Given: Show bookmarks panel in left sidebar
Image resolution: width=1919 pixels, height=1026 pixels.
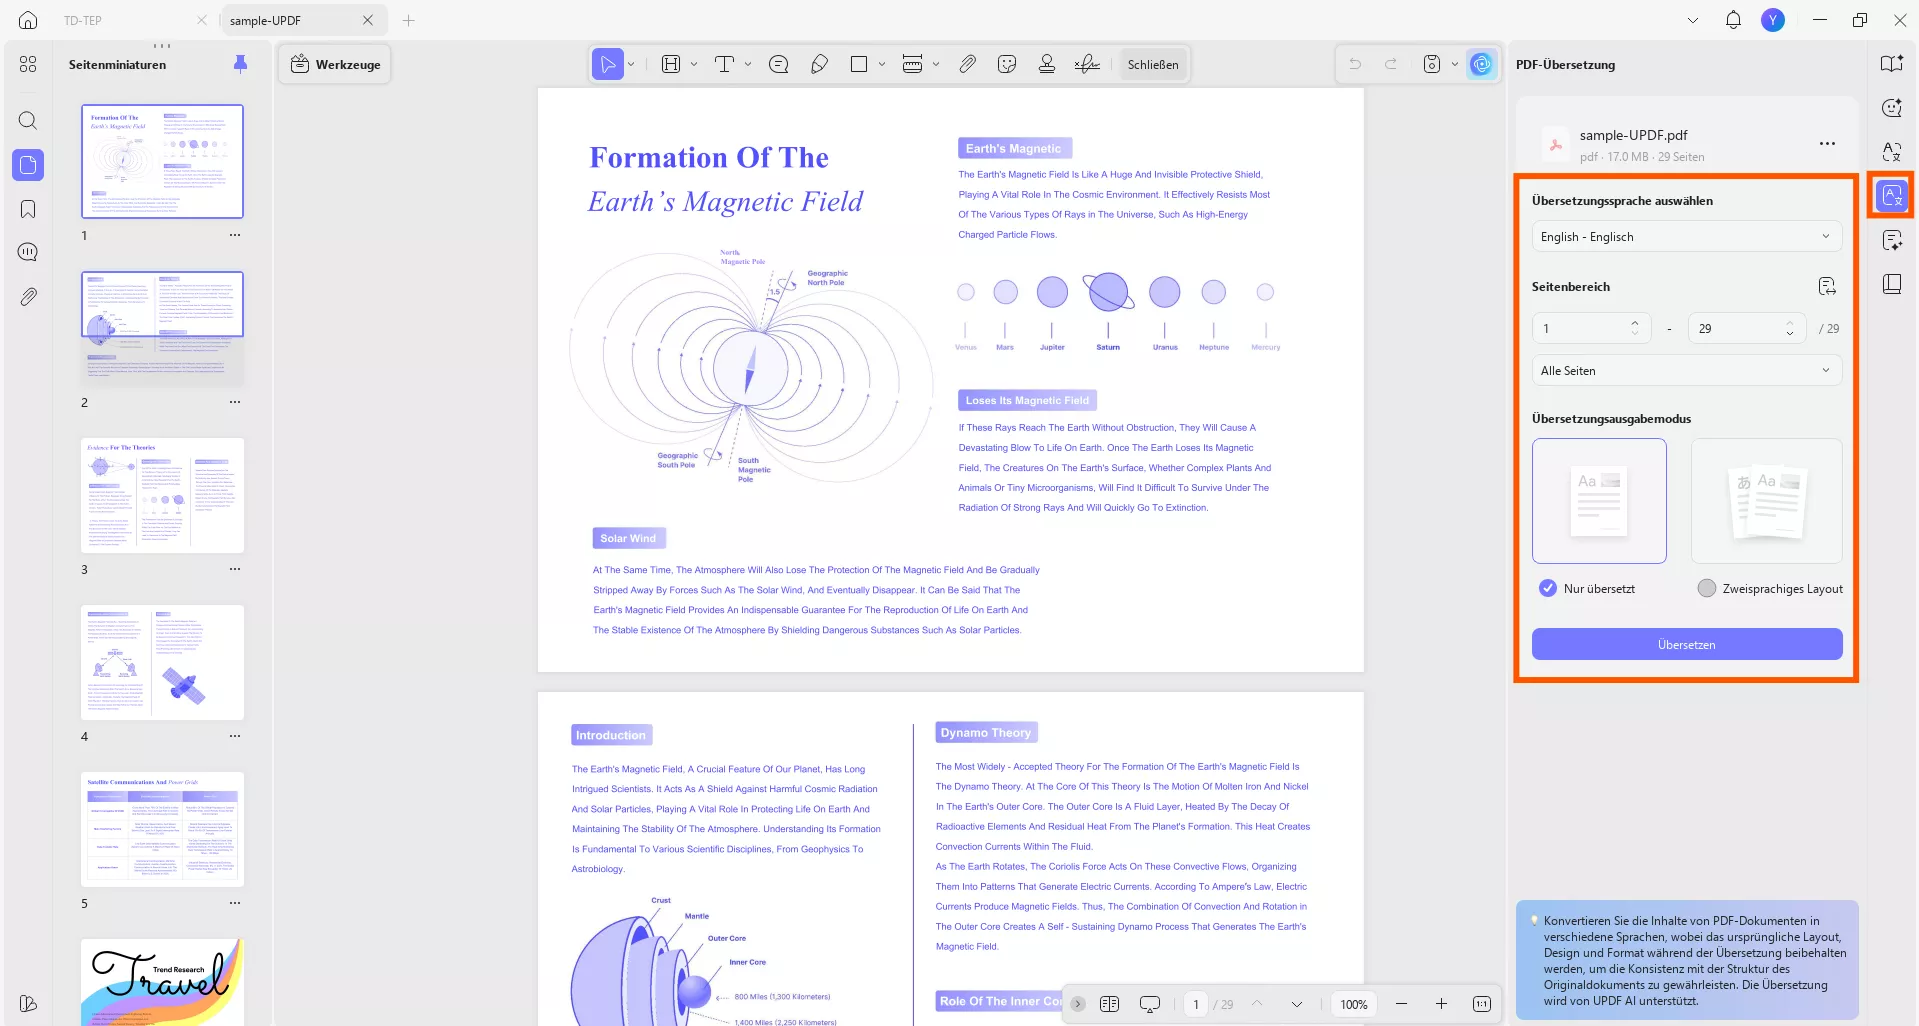Looking at the screenshot, I should pyautogui.click(x=28, y=209).
